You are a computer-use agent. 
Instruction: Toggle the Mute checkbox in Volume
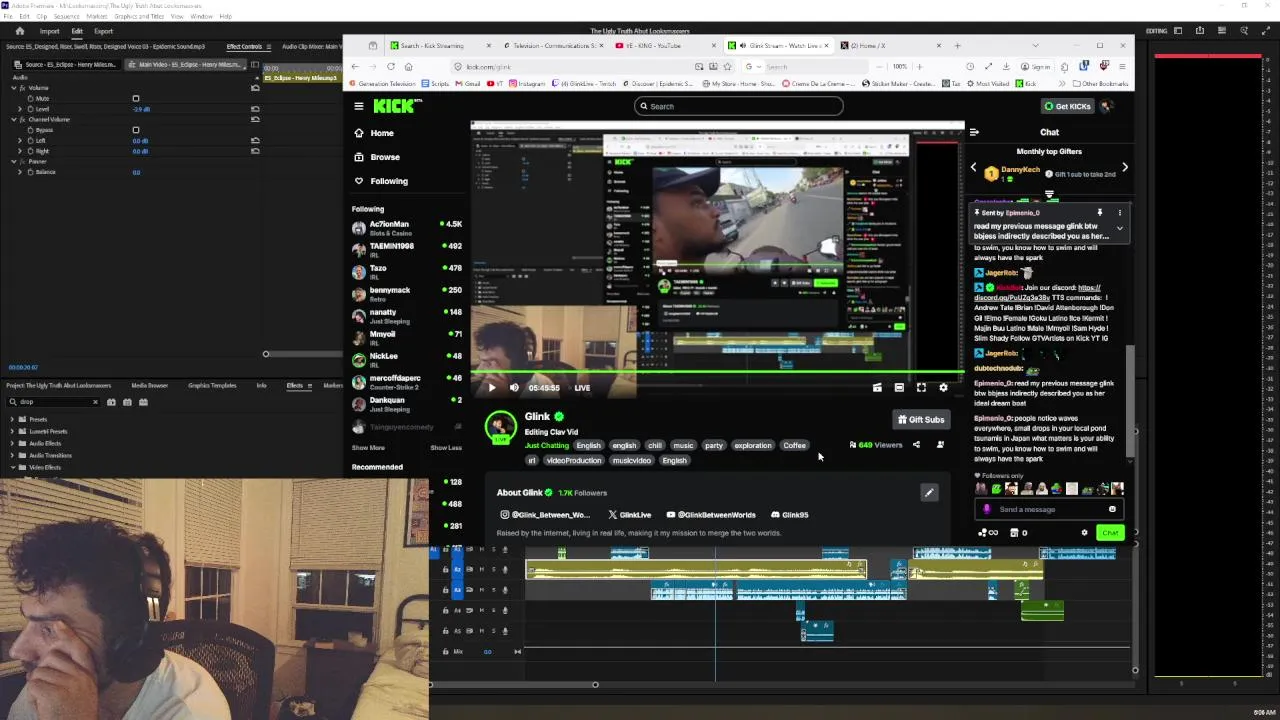[x=136, y=98]
